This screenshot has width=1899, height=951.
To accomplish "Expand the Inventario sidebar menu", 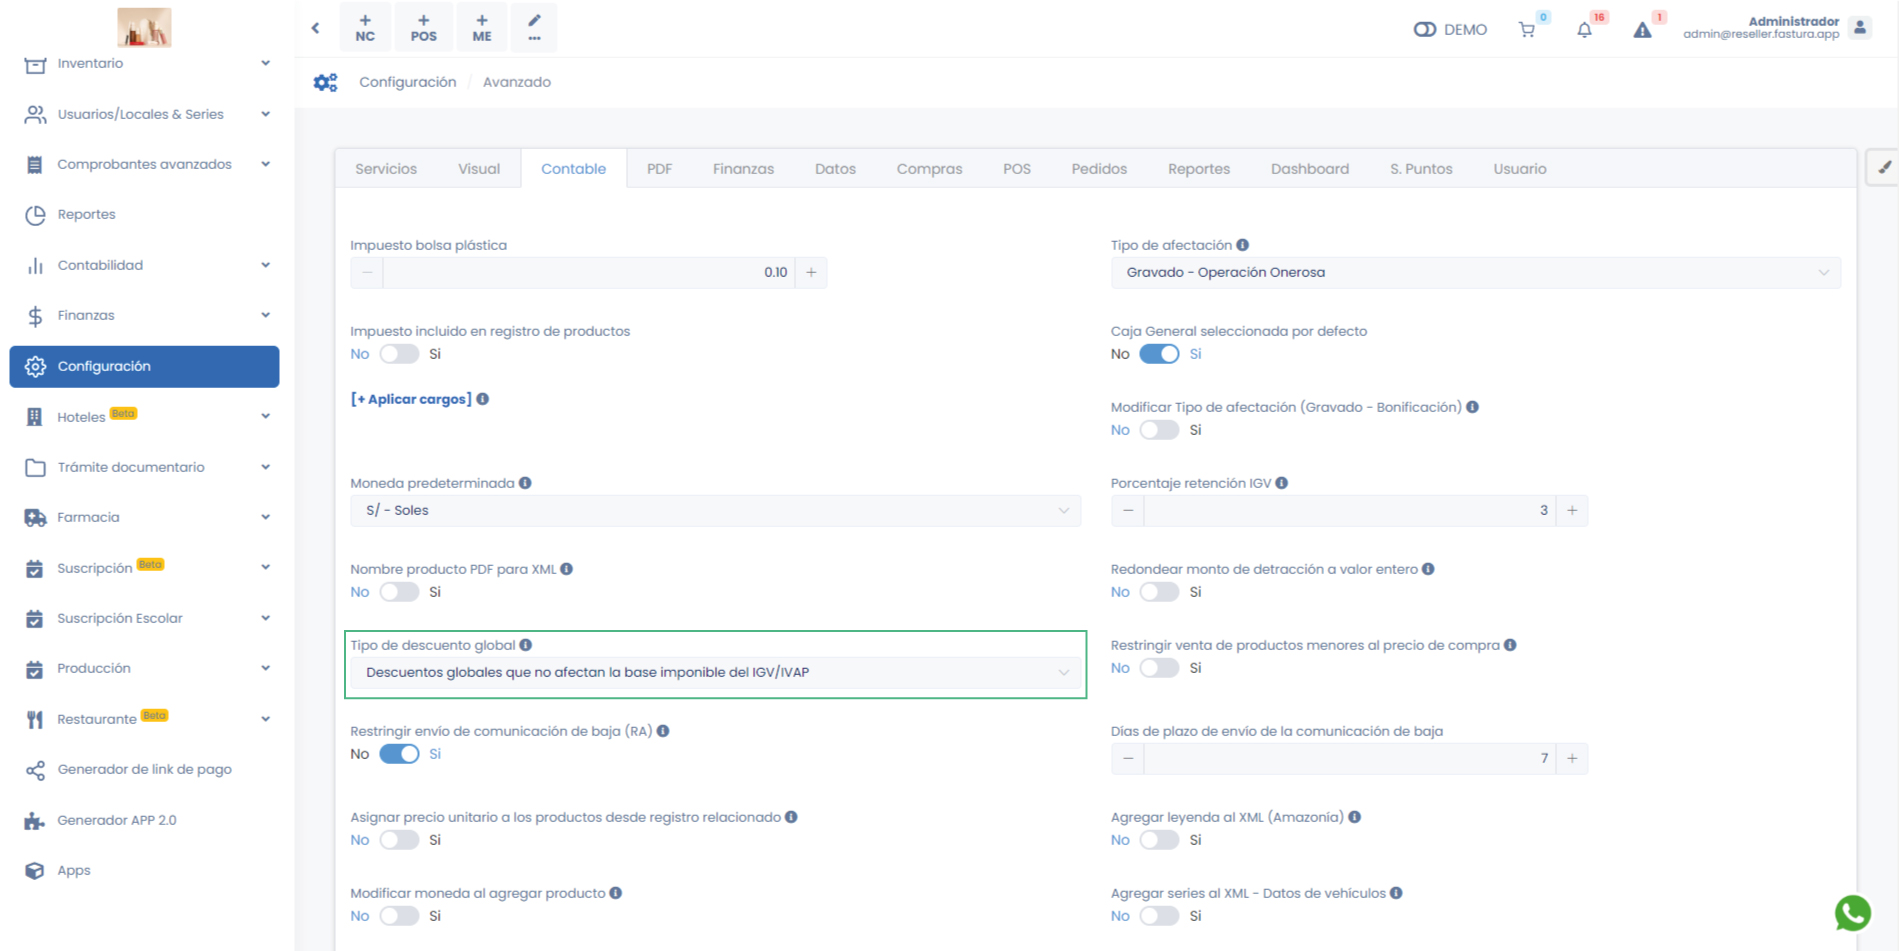I will (x=145, y=63).
